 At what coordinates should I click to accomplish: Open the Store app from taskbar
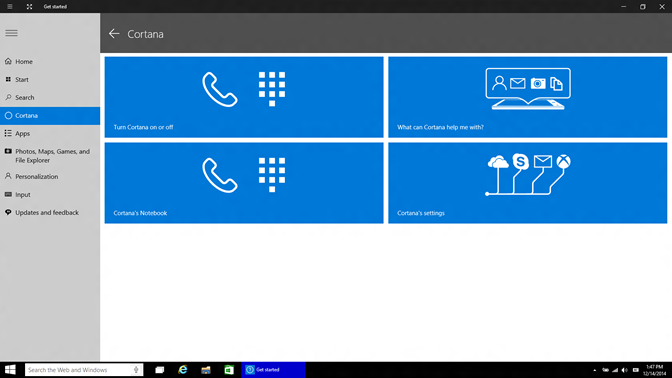[x=229, y=370]
